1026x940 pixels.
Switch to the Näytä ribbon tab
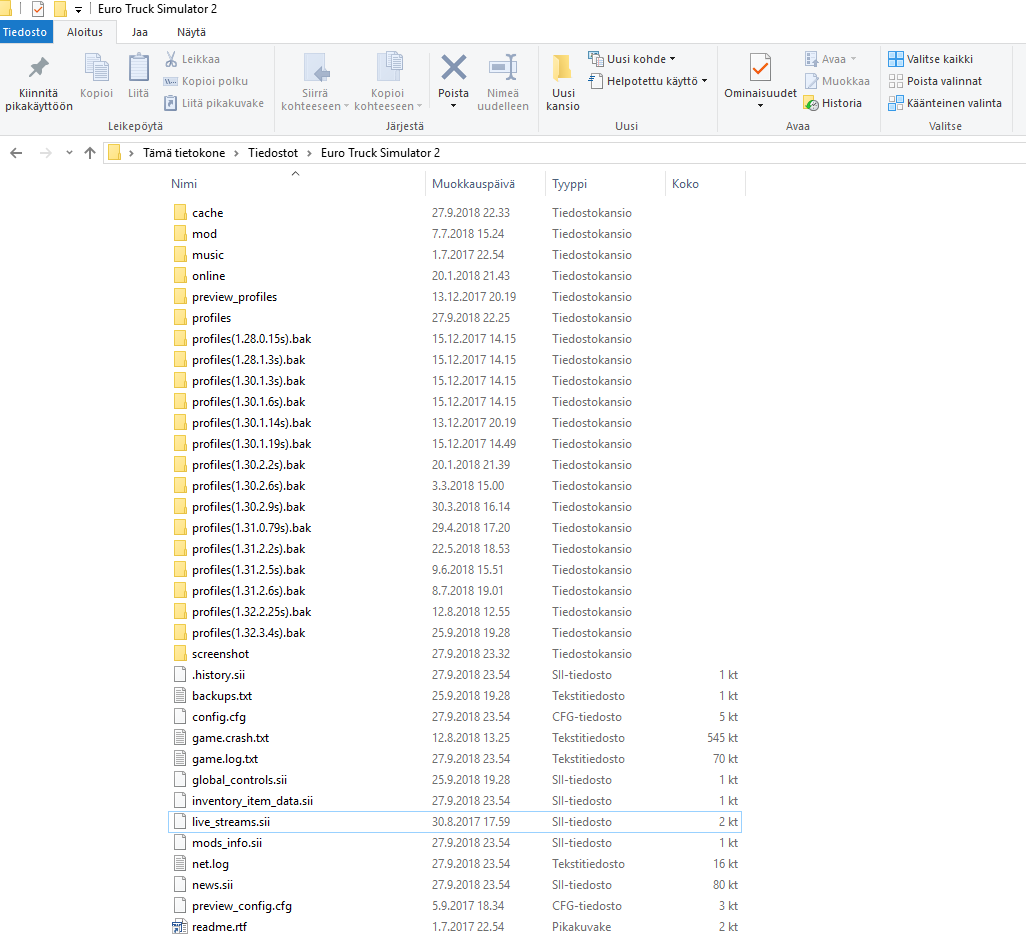(x=191, y=32)
